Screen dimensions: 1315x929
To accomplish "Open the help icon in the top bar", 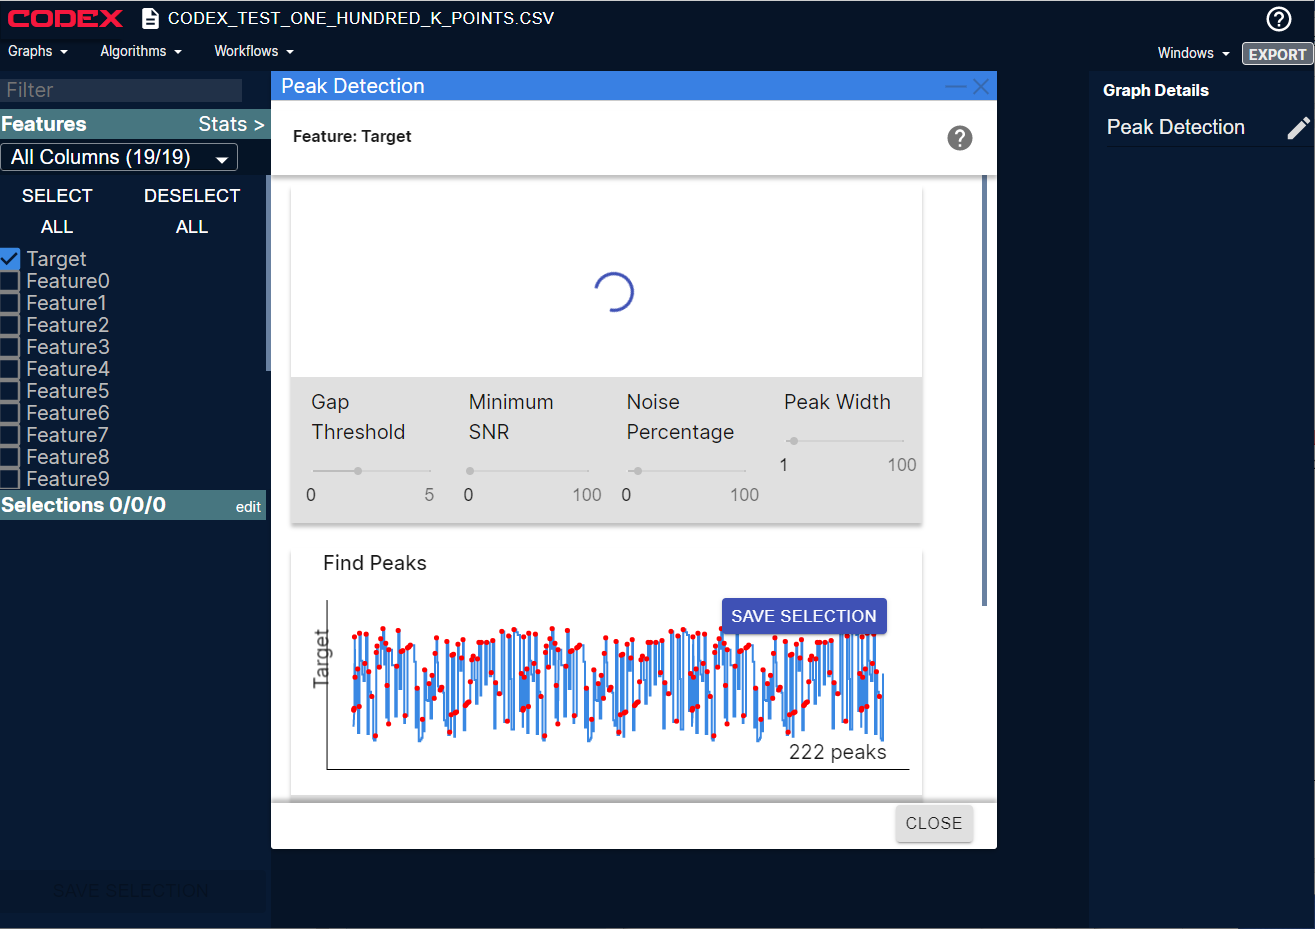I will [x=1279, y=18].
